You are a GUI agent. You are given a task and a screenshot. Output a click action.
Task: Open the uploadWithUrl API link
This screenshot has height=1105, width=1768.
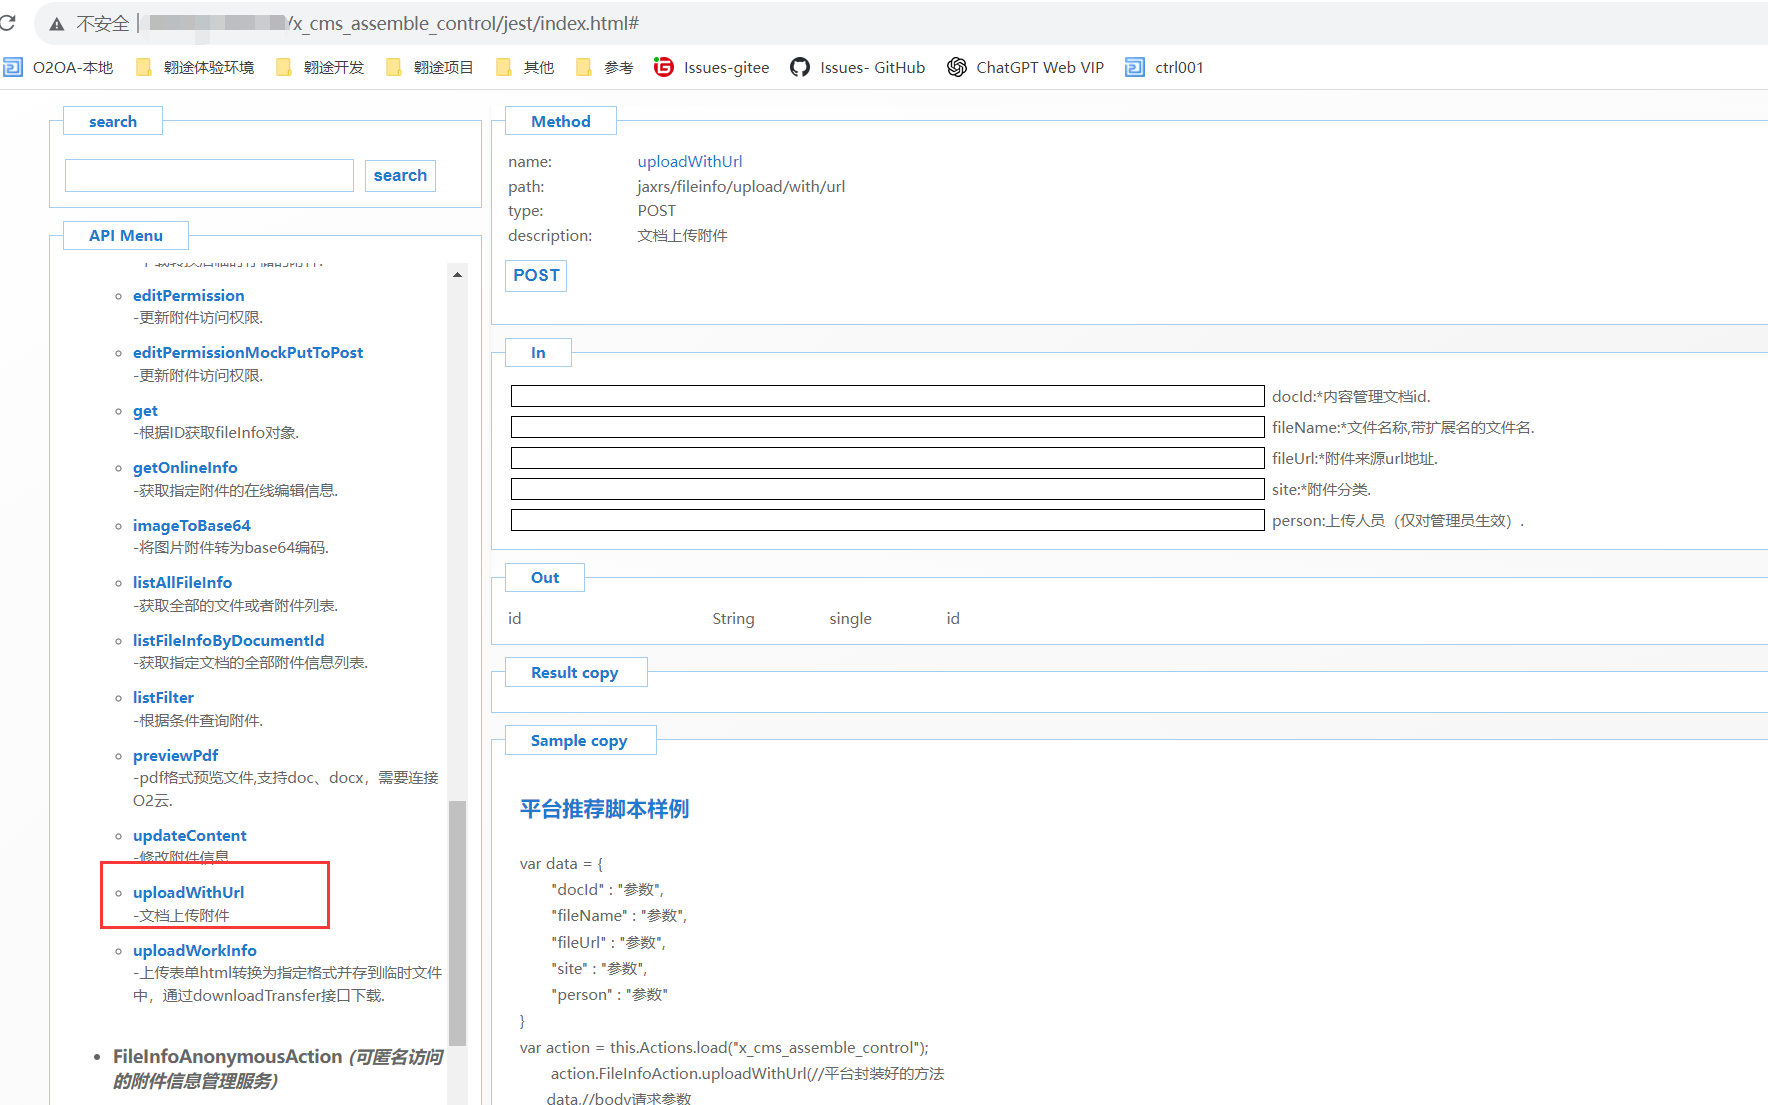188,893
